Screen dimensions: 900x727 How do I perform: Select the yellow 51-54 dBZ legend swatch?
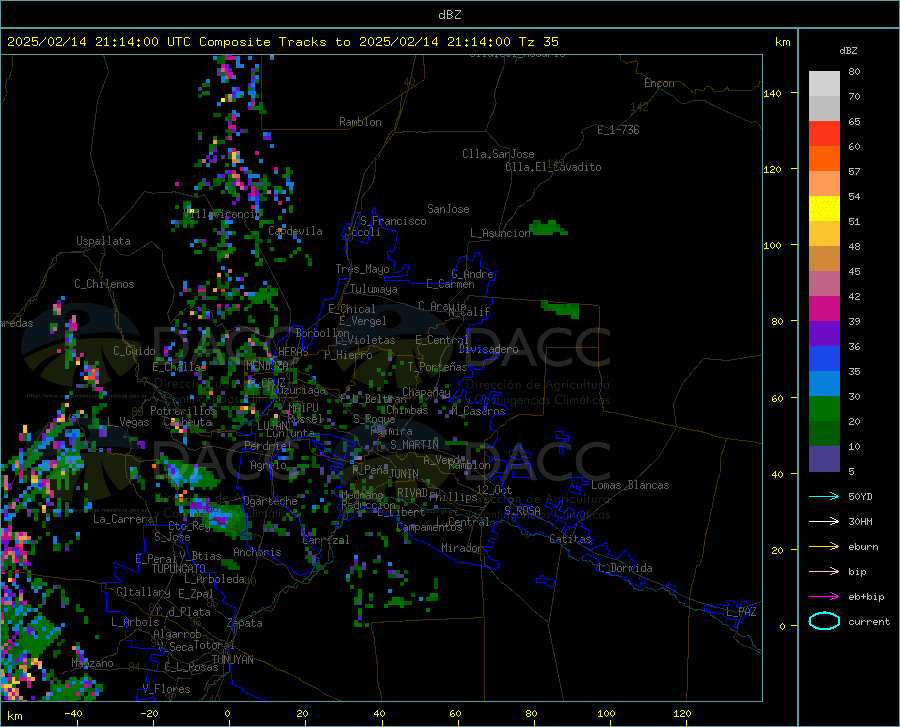pyautogui.click(x=824, y=209)
